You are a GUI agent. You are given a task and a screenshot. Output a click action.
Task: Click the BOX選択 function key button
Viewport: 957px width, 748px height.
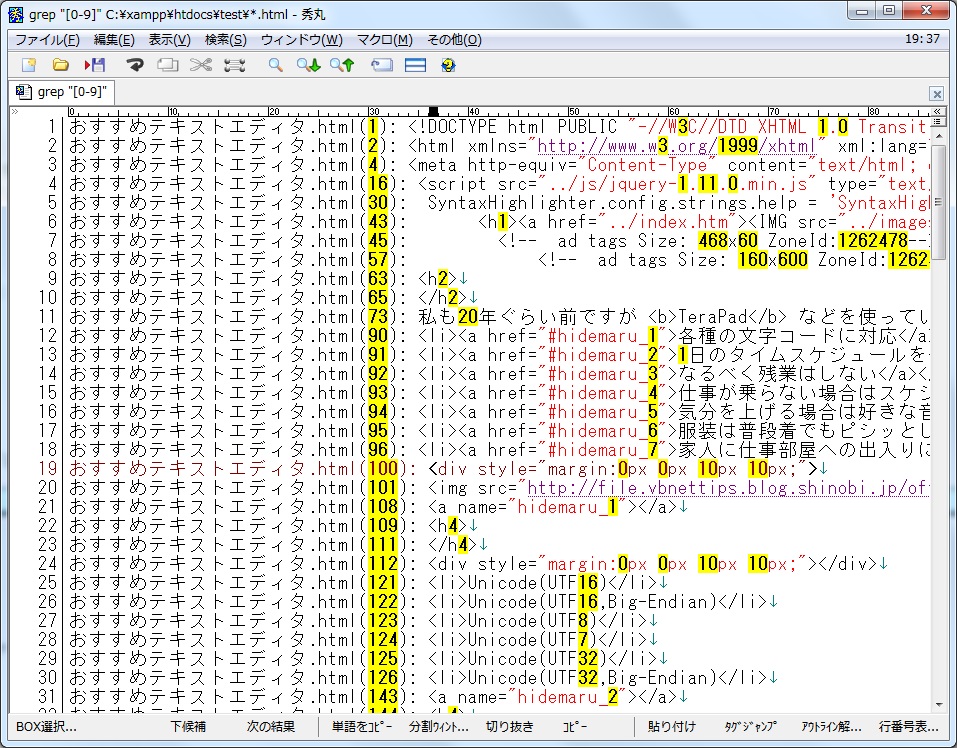coord(46,727)
